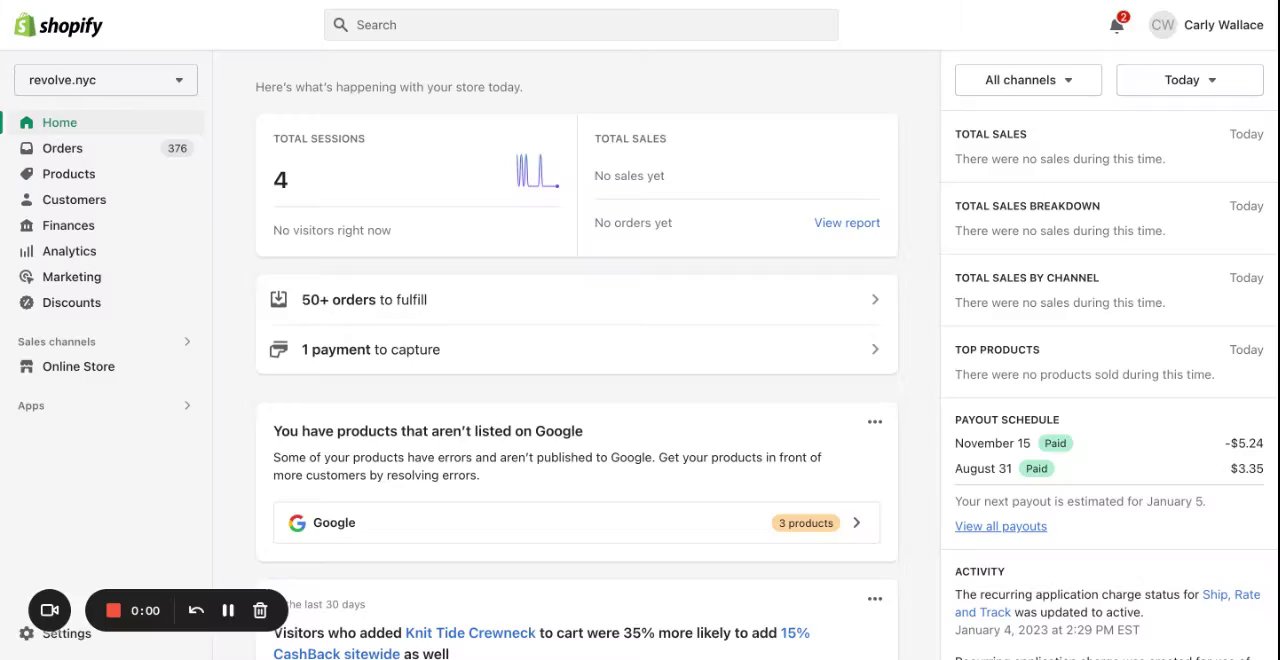The height and width of the screenshot is (660, 1280).
Task: Pause the screen recording
Action: [228, 610]
